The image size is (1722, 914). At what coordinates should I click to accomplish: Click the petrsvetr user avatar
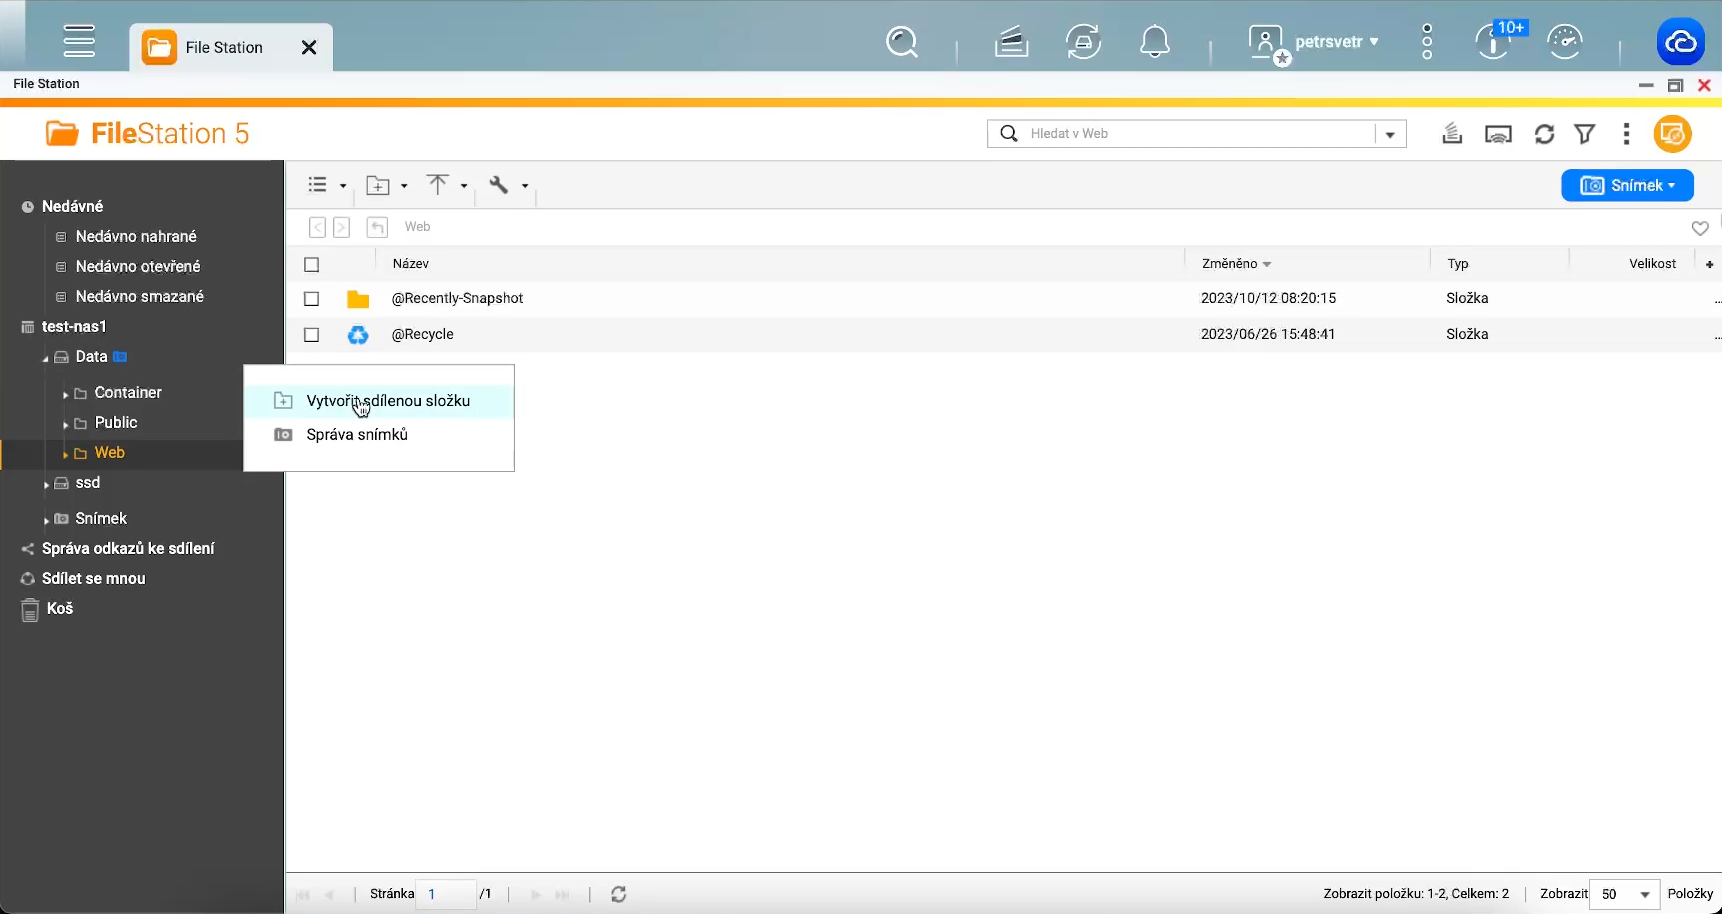[x=1265, y=42]
